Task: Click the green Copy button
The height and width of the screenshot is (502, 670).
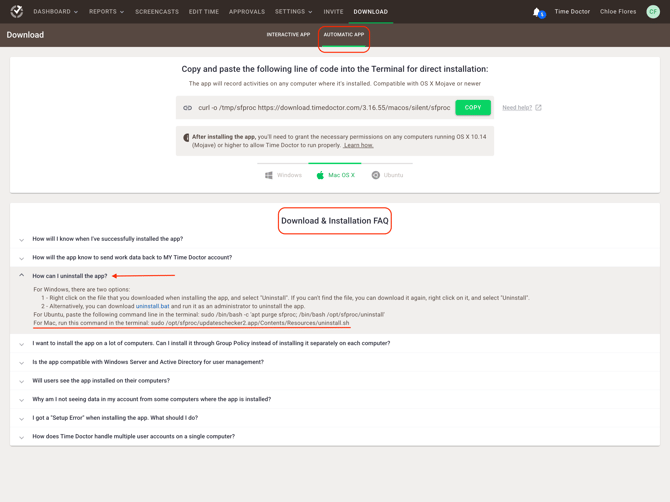Action: coord(473,108)
